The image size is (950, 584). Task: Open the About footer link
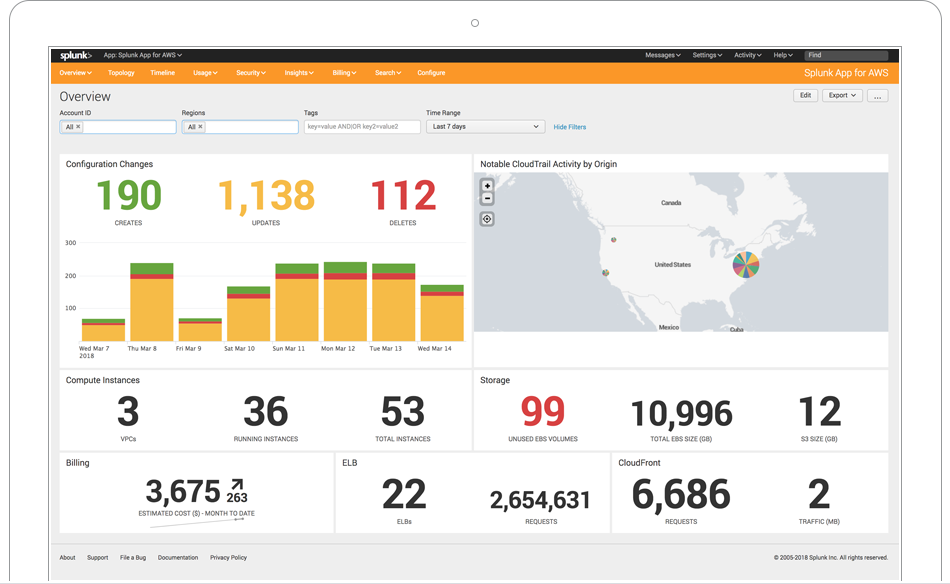pos(67,557)
